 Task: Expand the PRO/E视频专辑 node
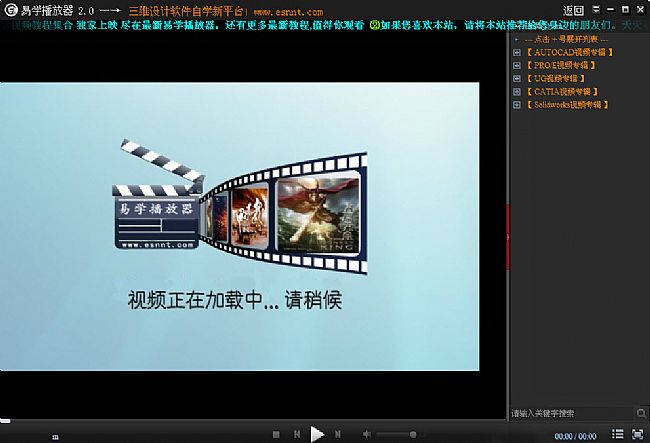point(517,65)
